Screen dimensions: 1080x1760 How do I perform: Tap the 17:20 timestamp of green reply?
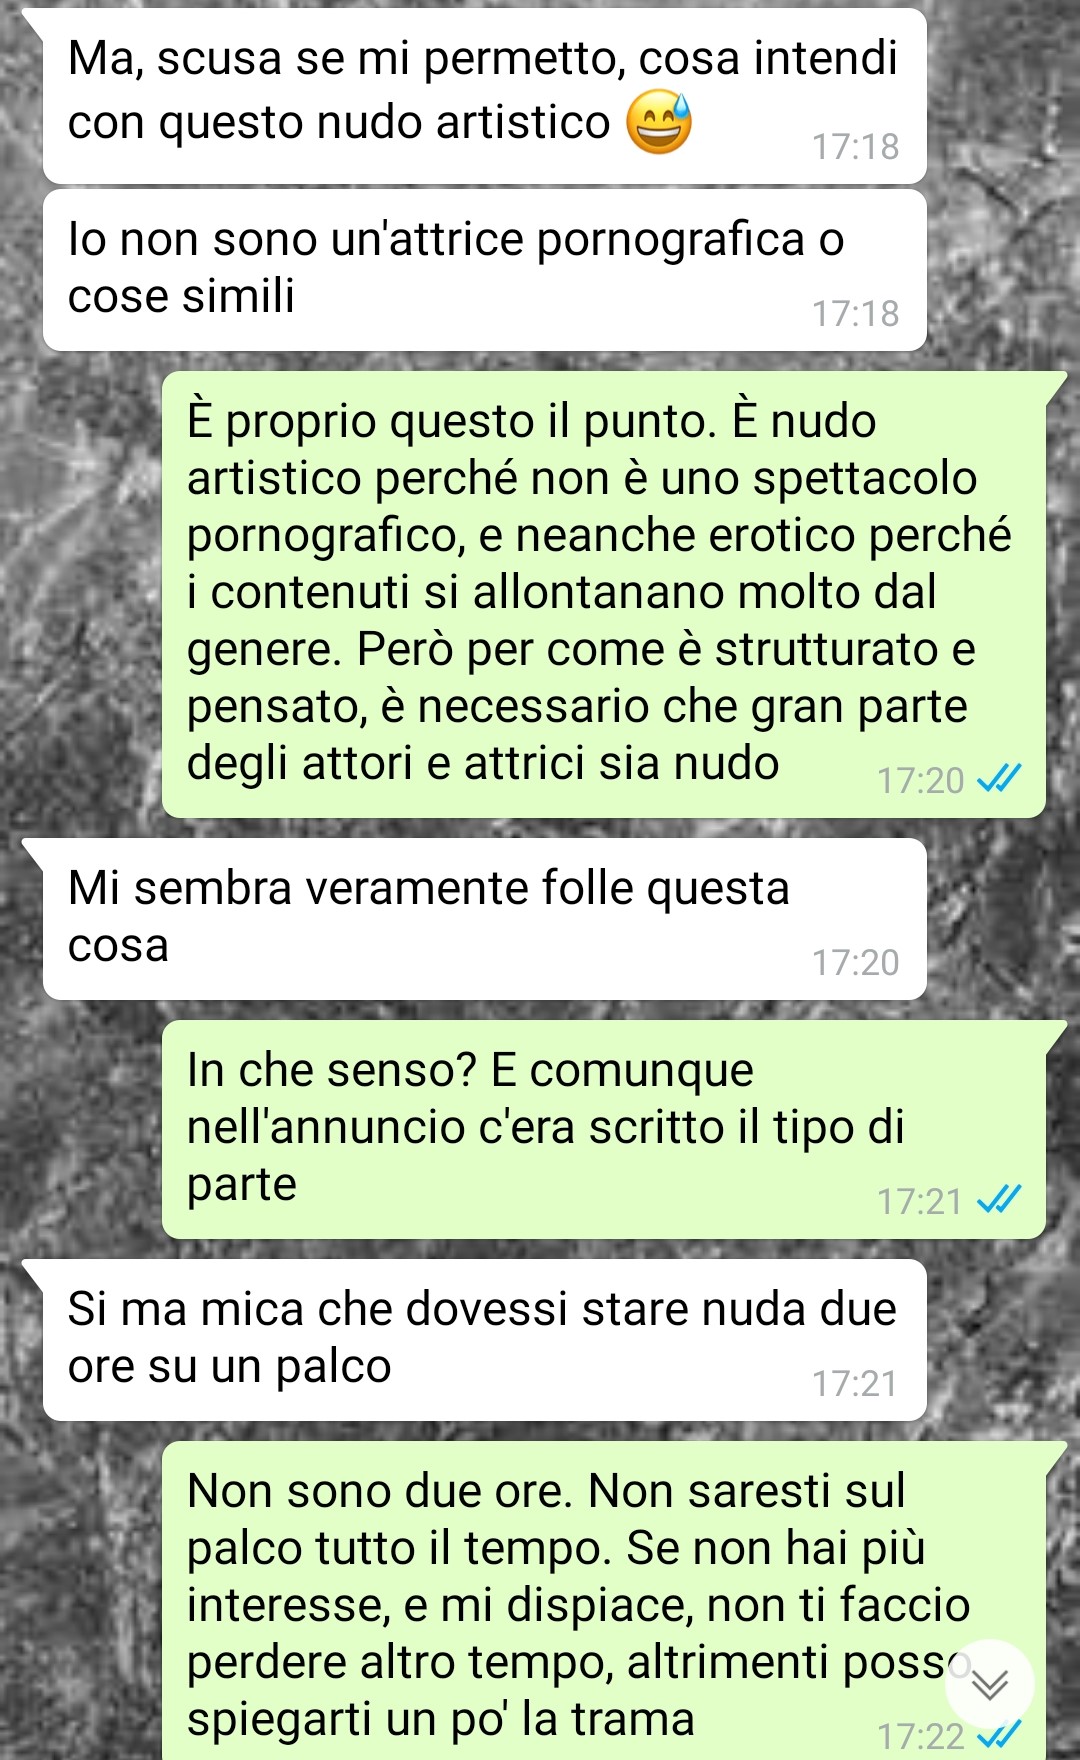920,780
